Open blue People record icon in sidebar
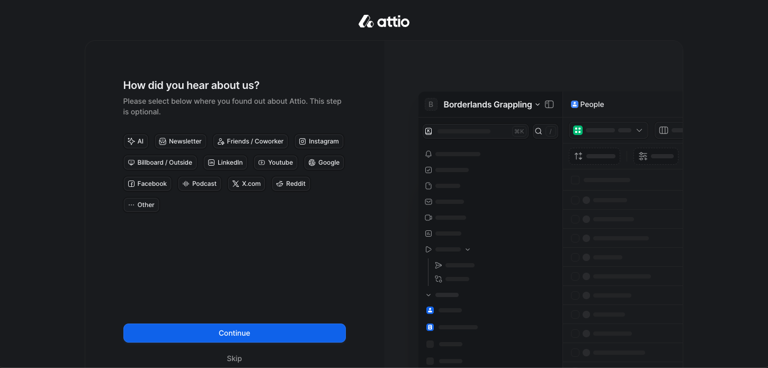 [430, 310]
